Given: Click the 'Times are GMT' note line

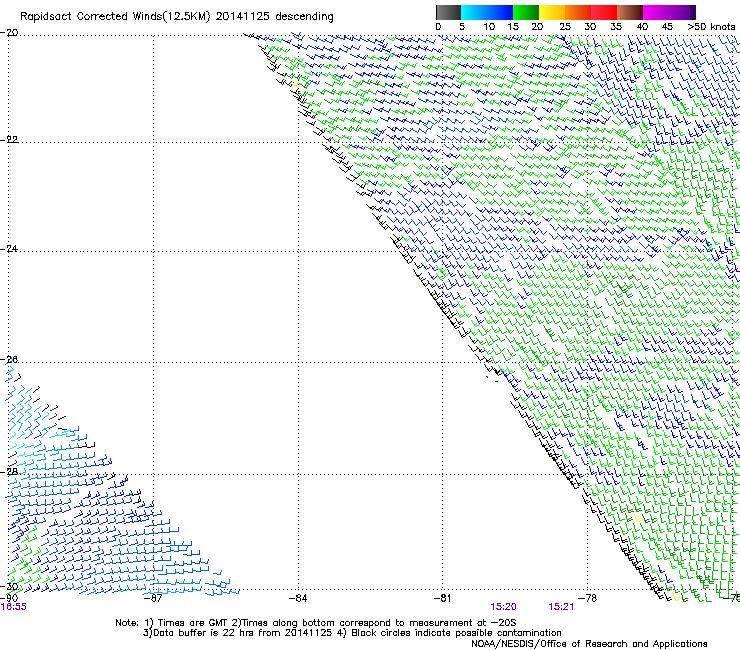Looking at the screenshot, I should (x=316, y=623).
